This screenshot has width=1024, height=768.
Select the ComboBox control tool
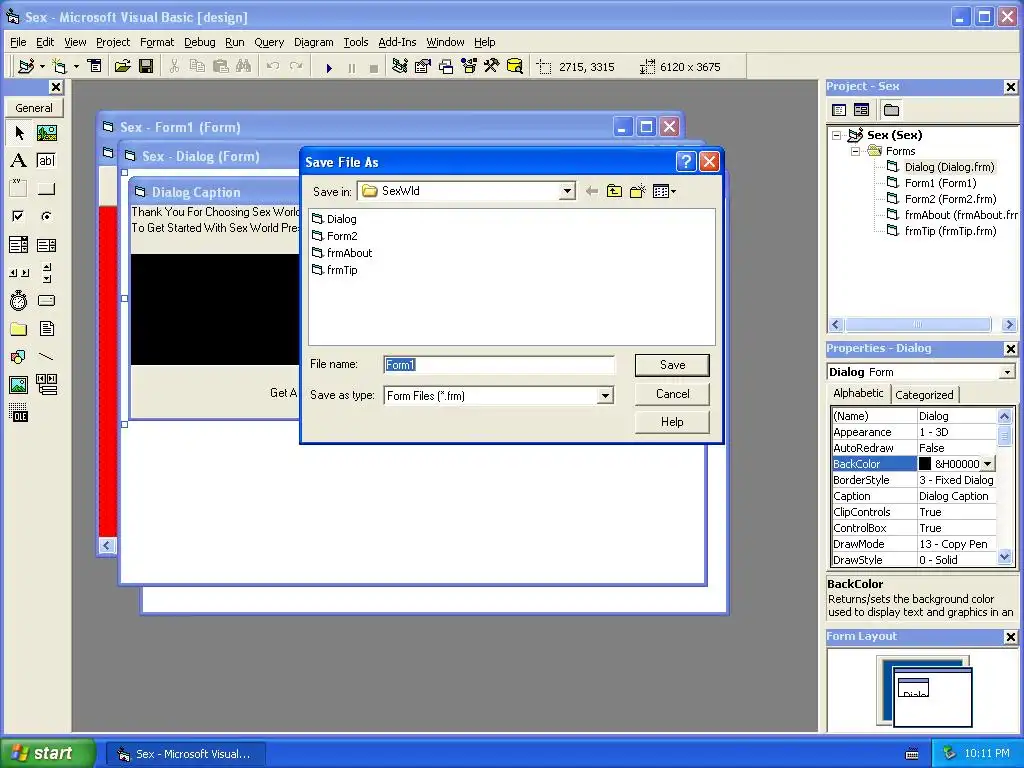coord(19,245)
